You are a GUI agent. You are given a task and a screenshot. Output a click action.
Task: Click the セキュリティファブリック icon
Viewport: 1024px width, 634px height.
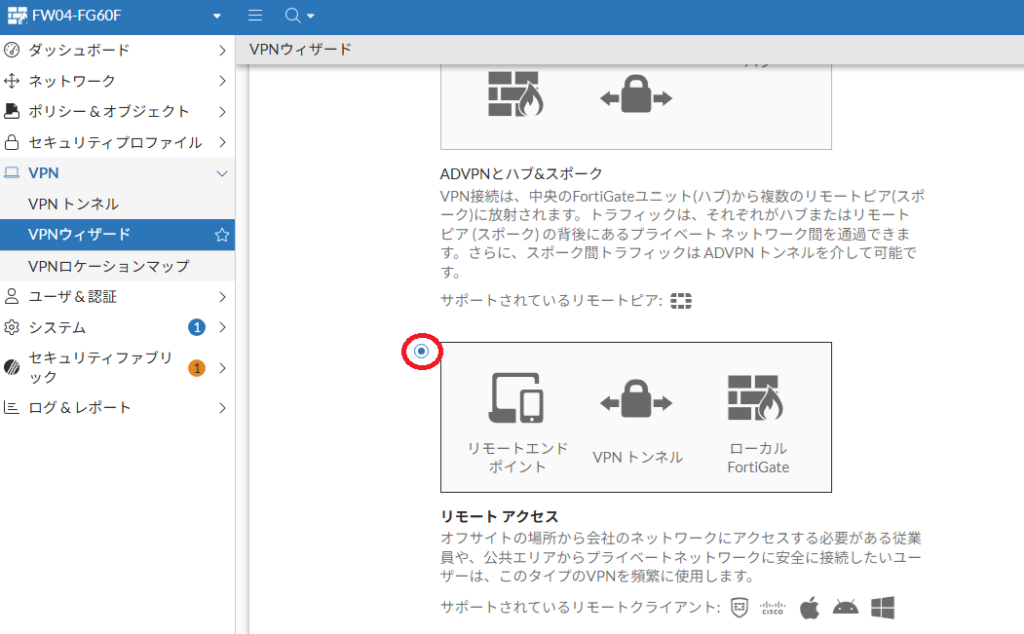[x=12, y=368]
